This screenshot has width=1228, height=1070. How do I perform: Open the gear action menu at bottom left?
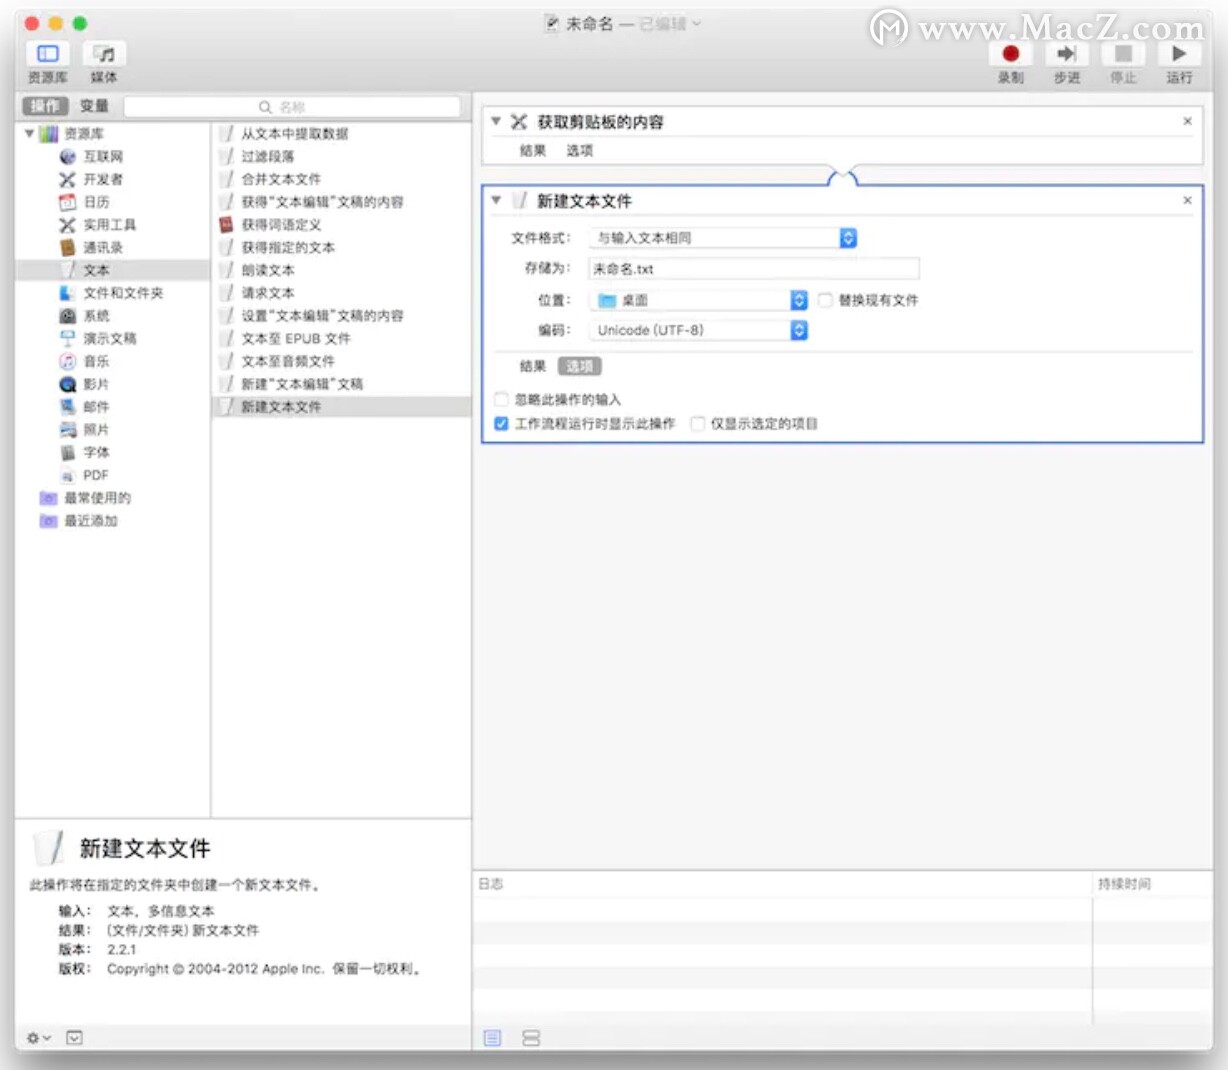(38, 1038)
